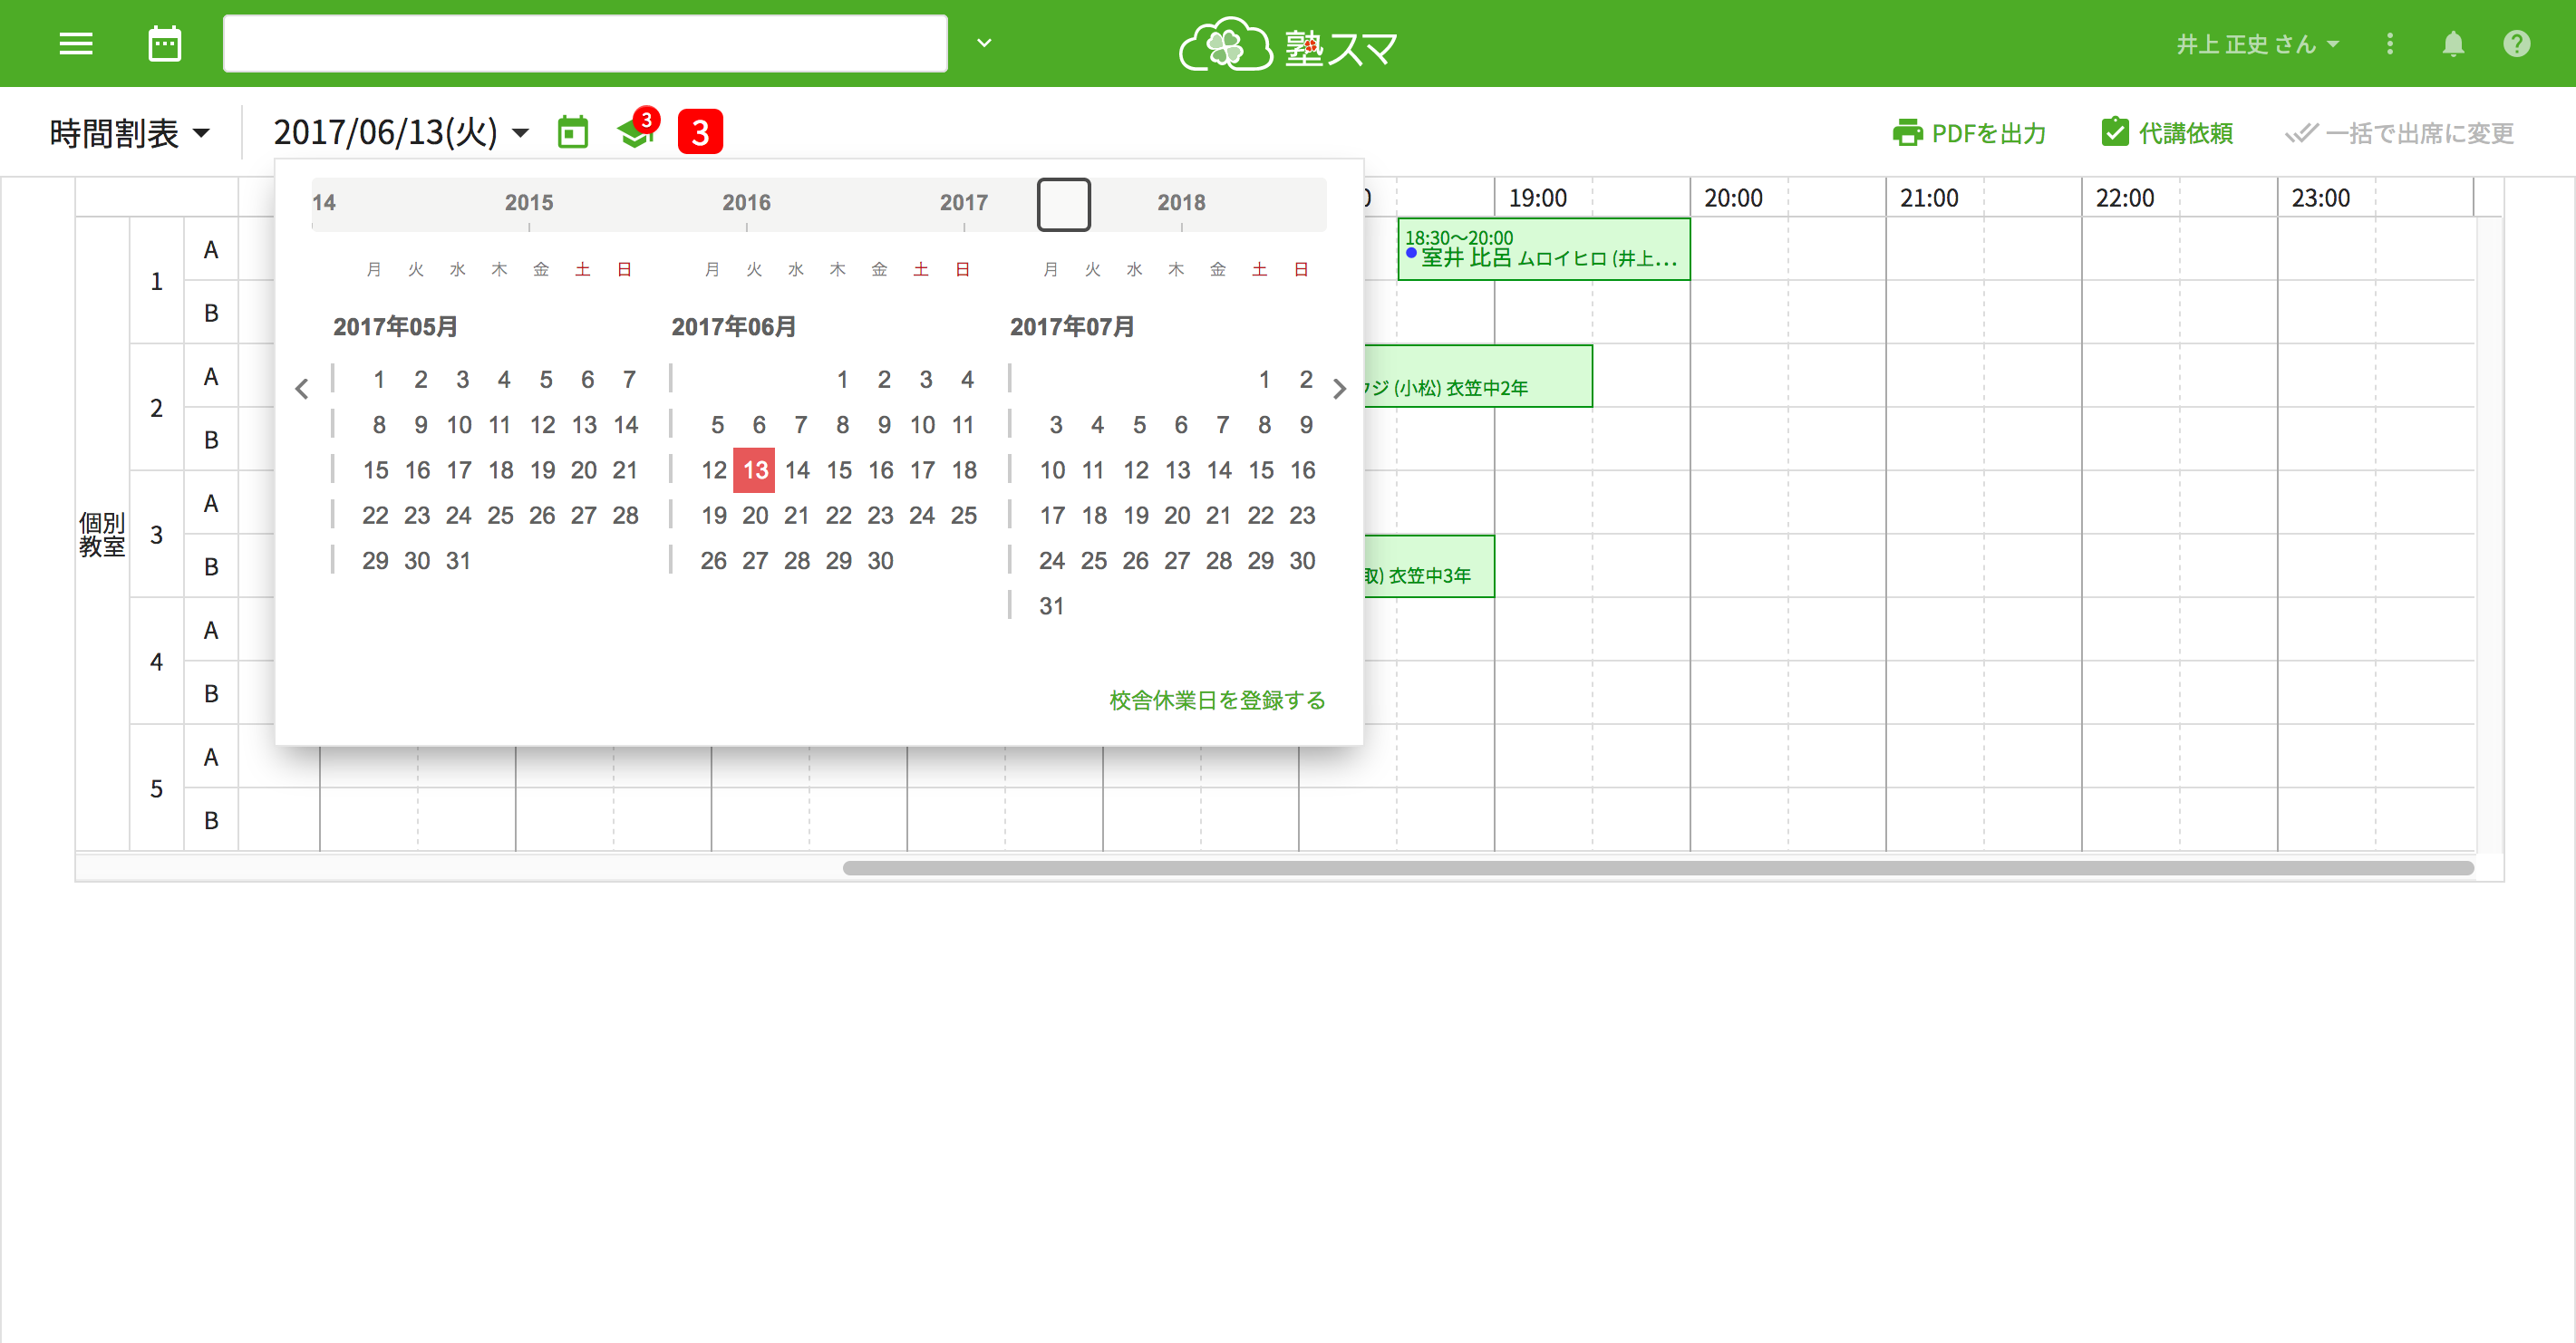The width and height of the screenshot is (2576, 1343).
Task: Select the 2018 year label
Action: click(1182, 202)
